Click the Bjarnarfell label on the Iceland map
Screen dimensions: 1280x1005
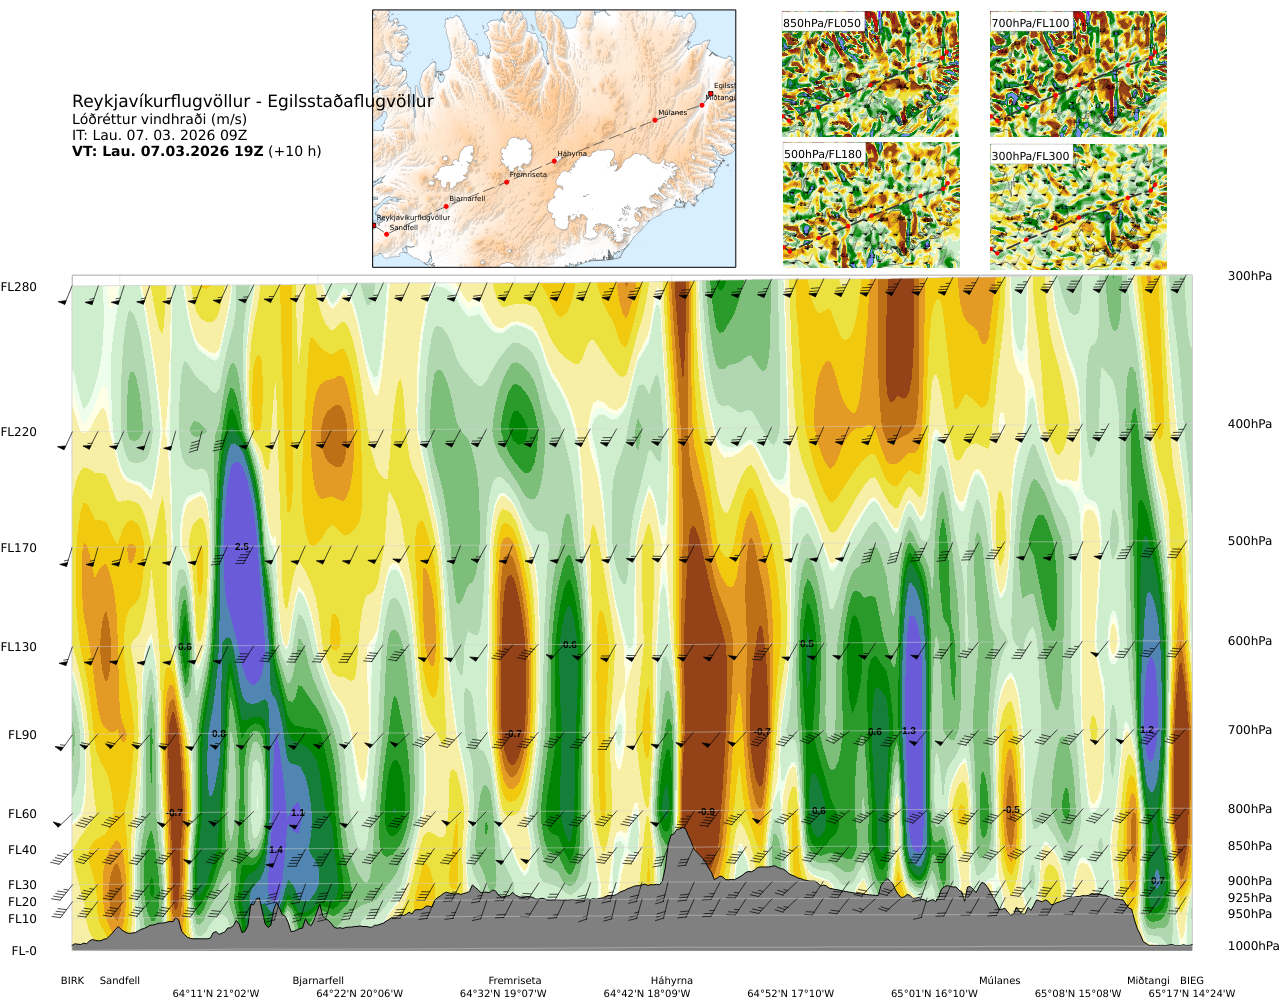467,199
